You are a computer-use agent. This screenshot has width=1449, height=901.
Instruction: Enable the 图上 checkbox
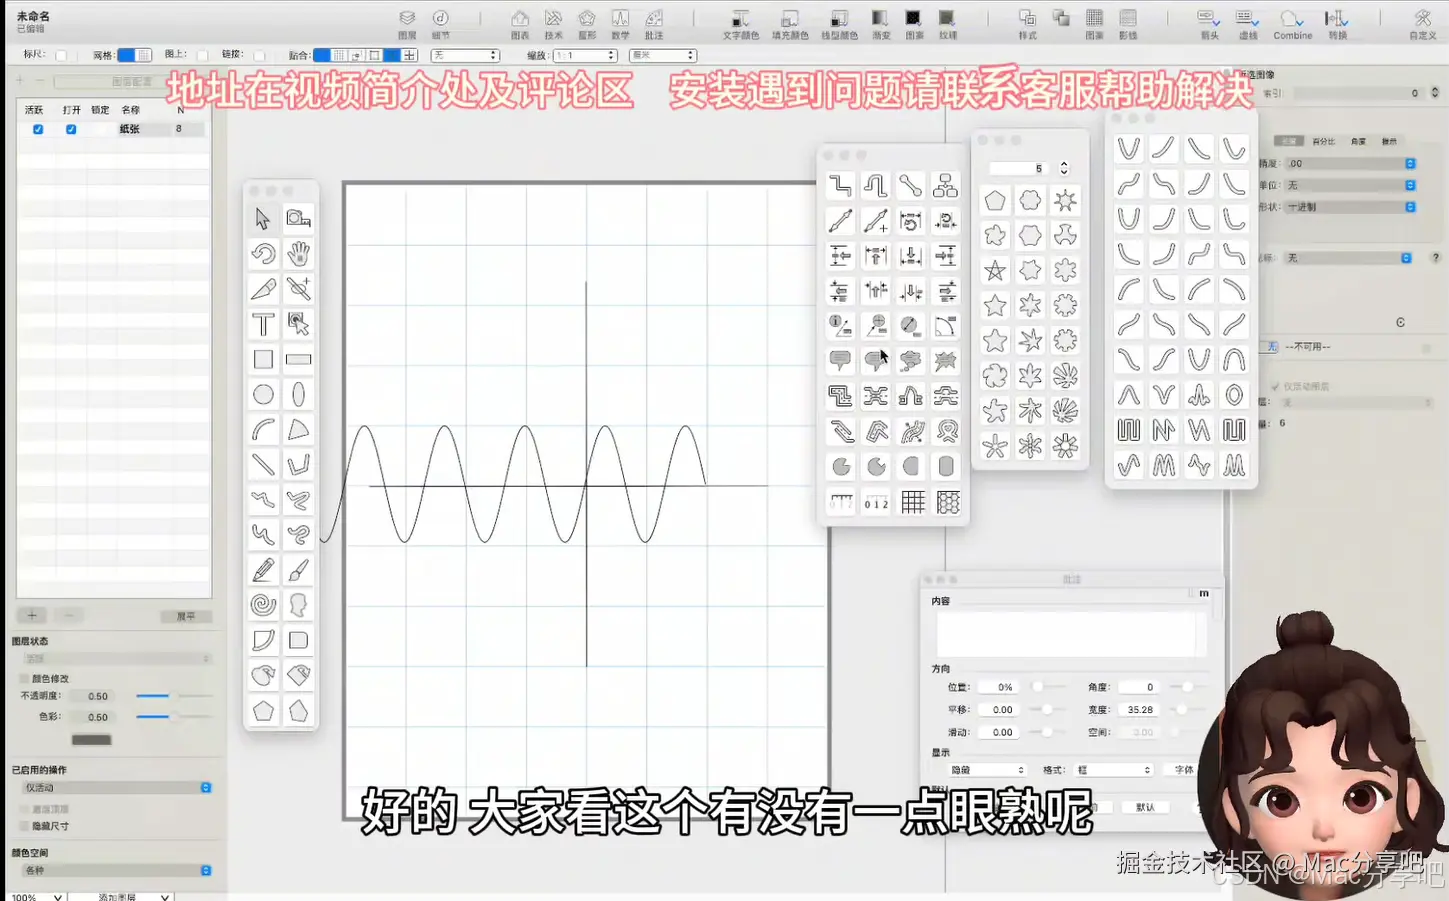(x=202, y=56)
